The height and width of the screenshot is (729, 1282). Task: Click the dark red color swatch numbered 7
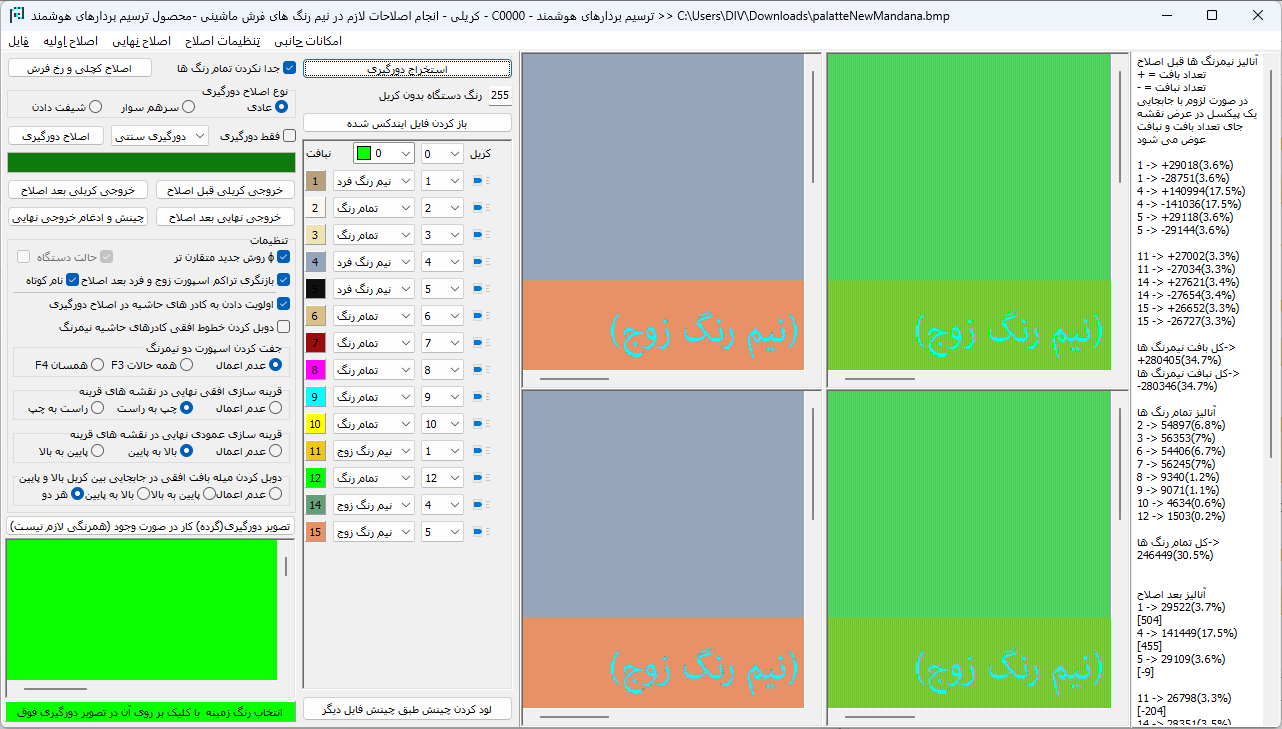(314, 343)
